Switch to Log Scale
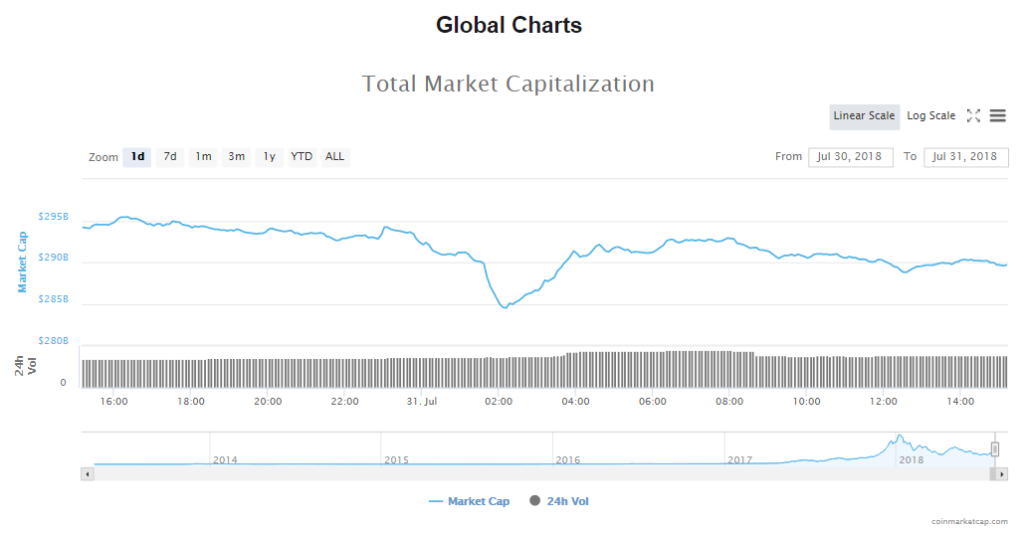This screenshot has height=533, width=1024. 931,116
